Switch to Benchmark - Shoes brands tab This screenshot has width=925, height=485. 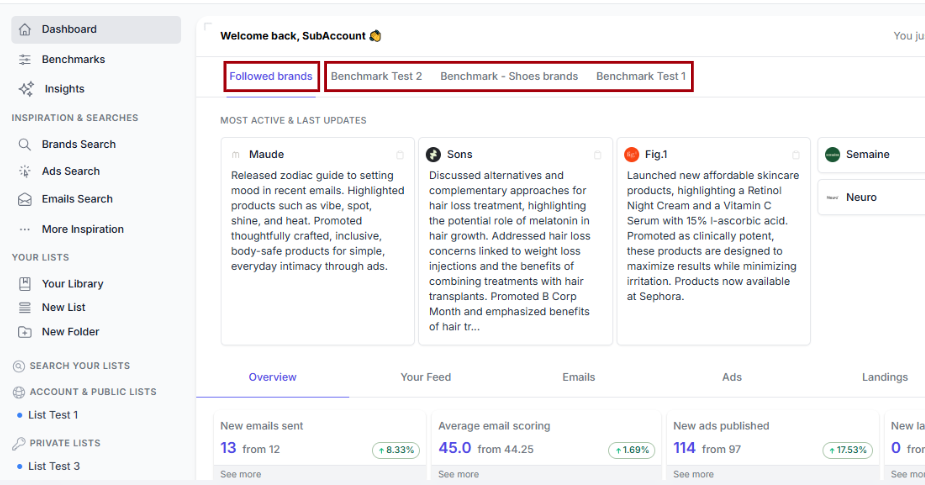(509, 76)
